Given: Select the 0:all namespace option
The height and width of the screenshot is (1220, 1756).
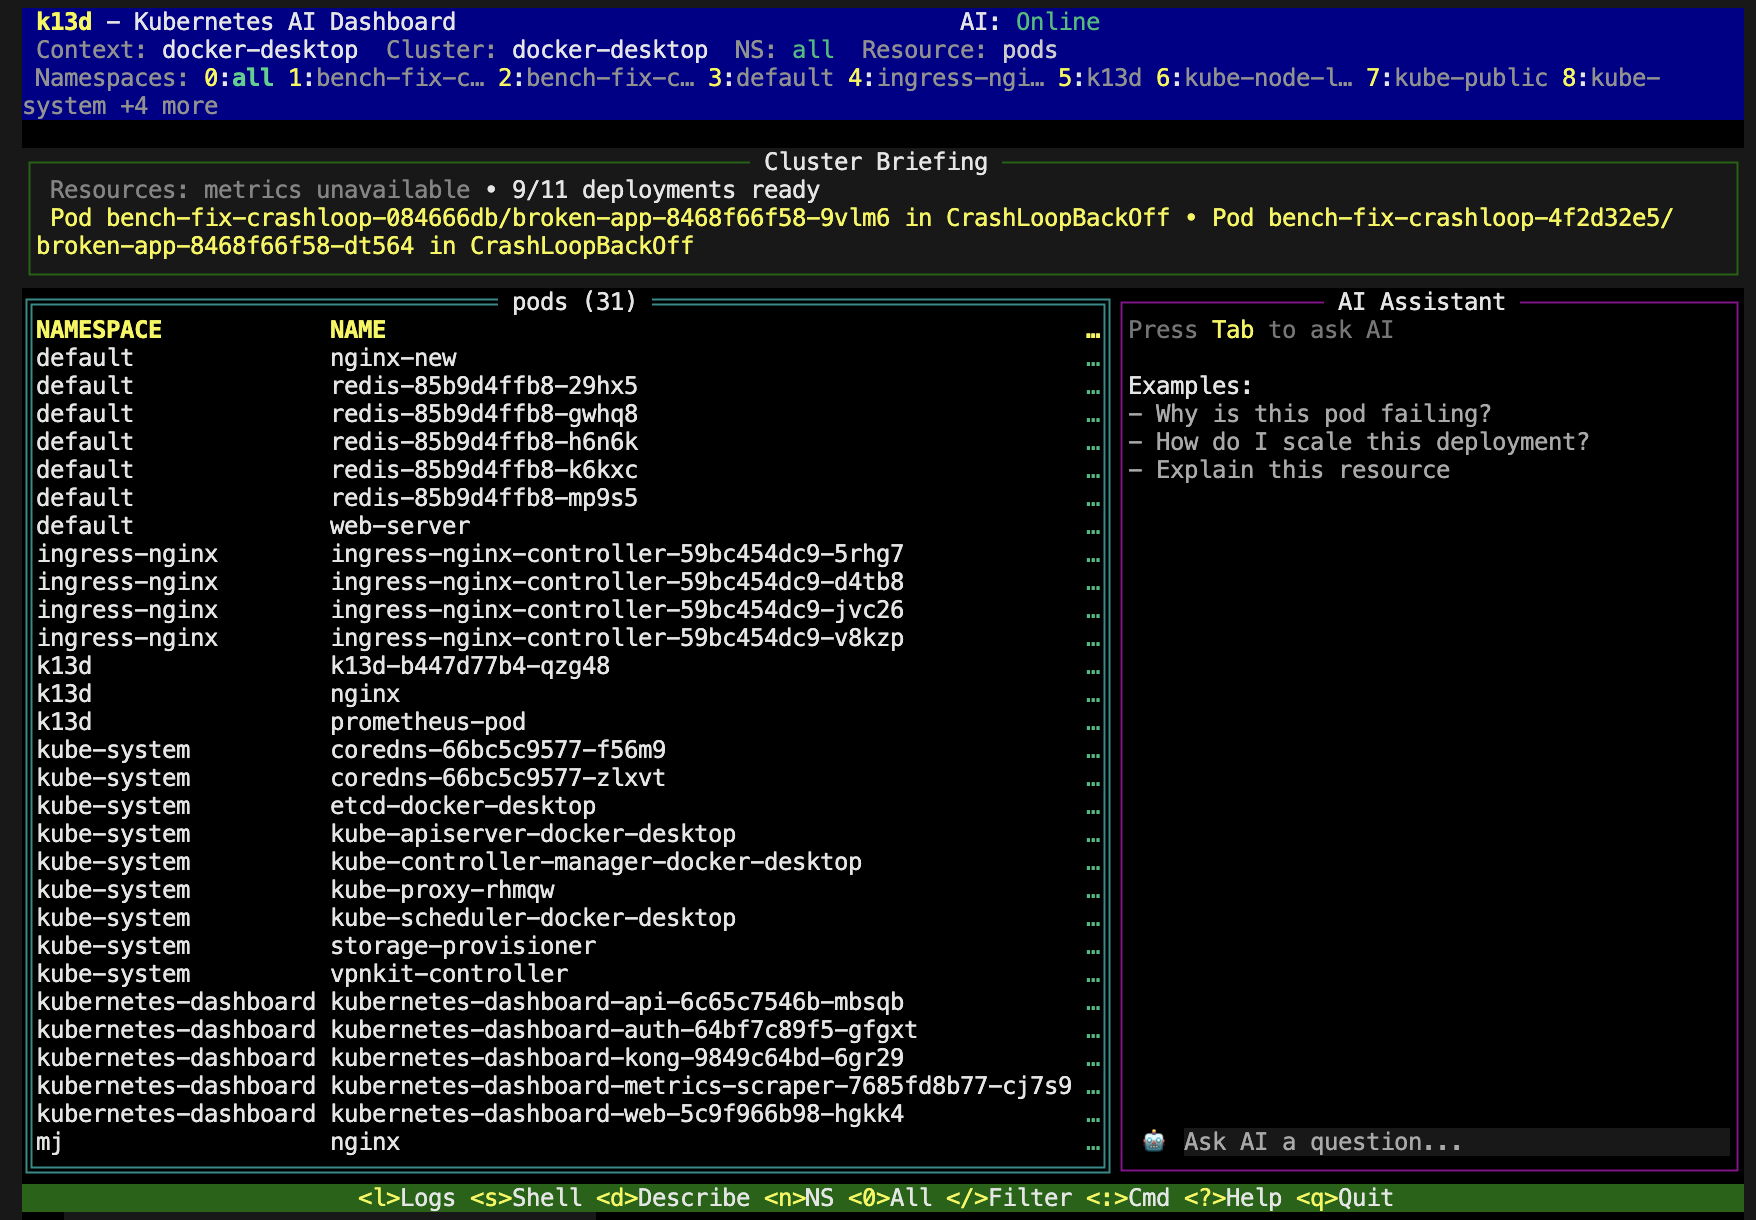Looking at the screenshot, I should [239, 78].
